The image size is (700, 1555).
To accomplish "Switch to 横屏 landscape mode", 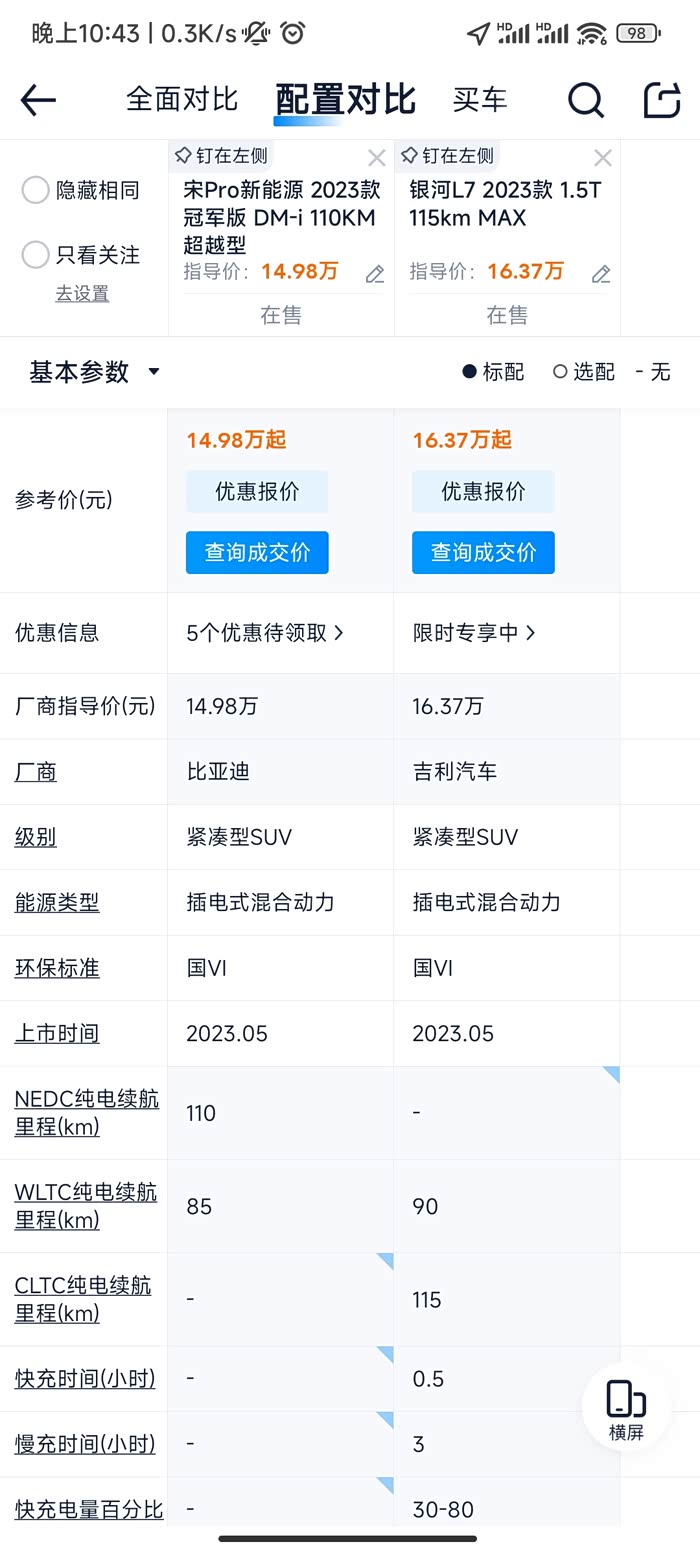I will click(x=627, y=1409).
